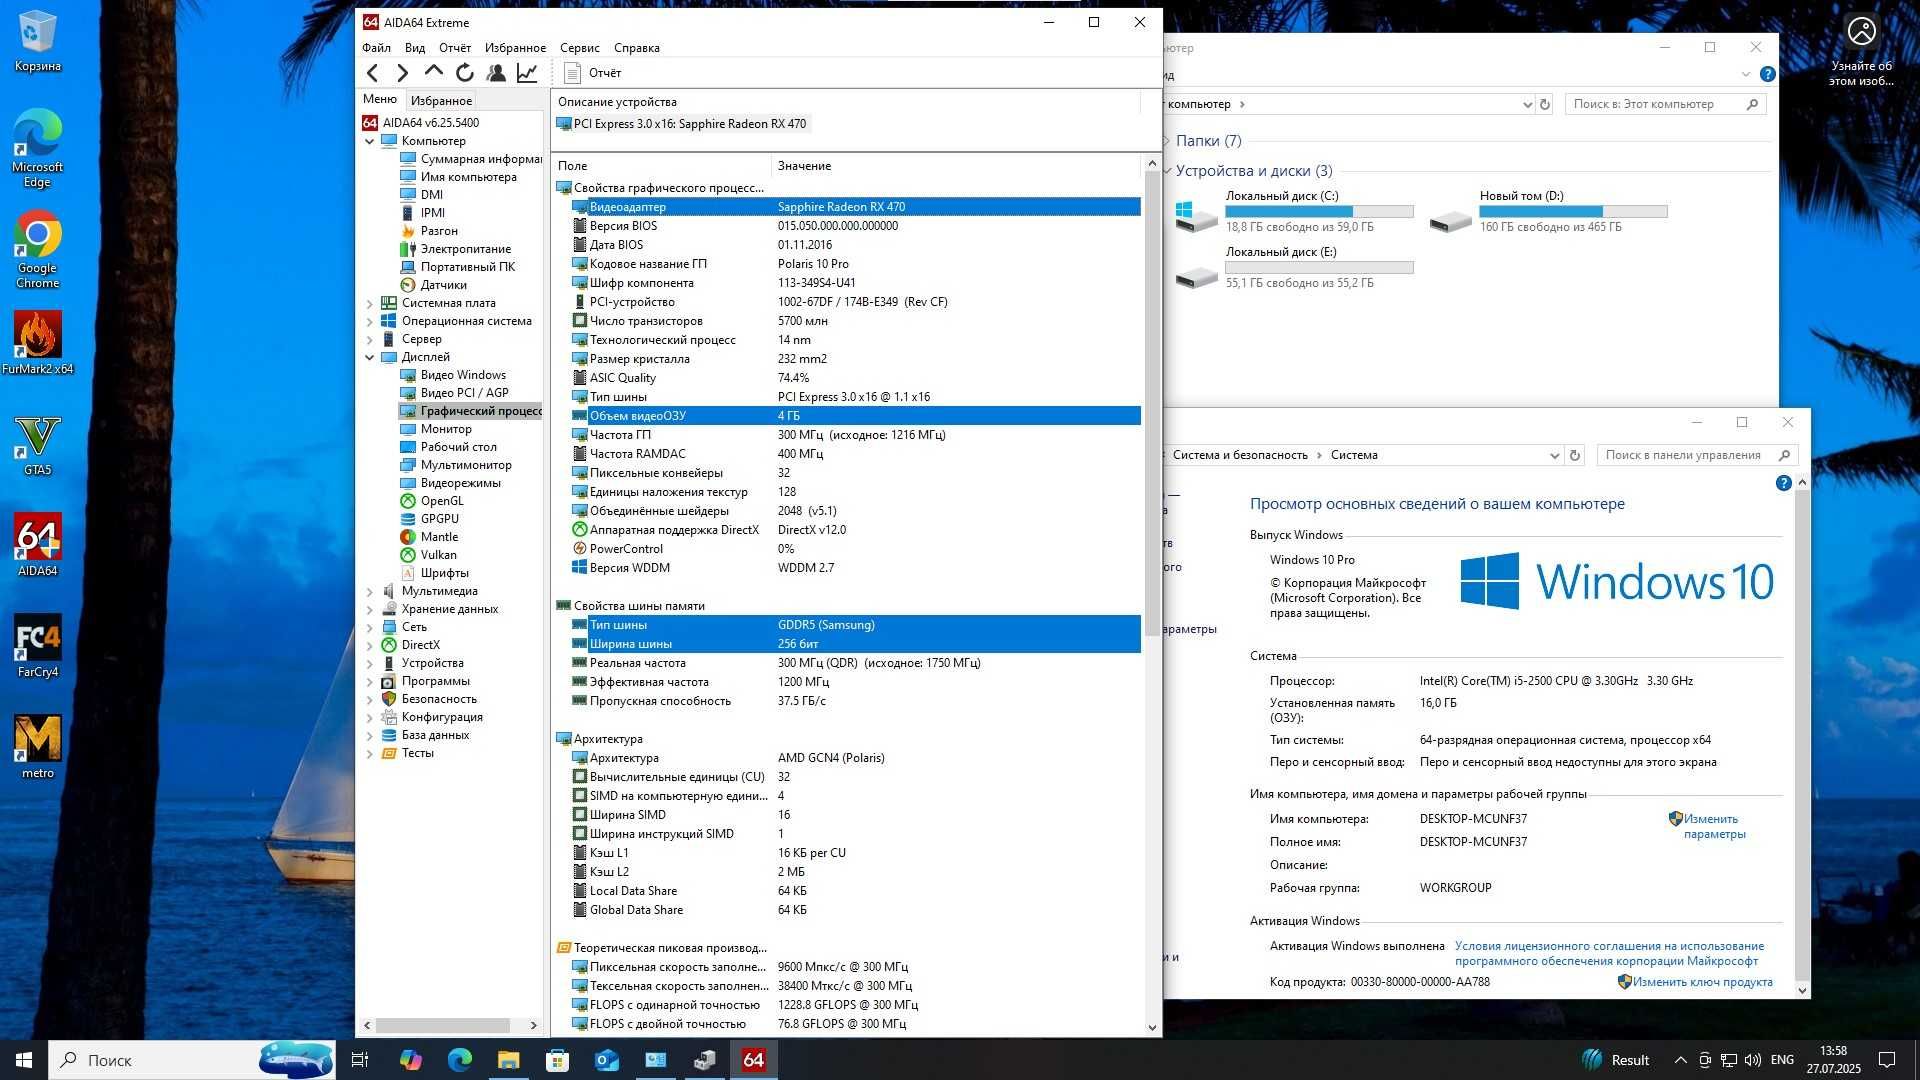Click the Back arrow in AIDA64 toolbar
The image size is (1920, 1080).
point(373,73)
